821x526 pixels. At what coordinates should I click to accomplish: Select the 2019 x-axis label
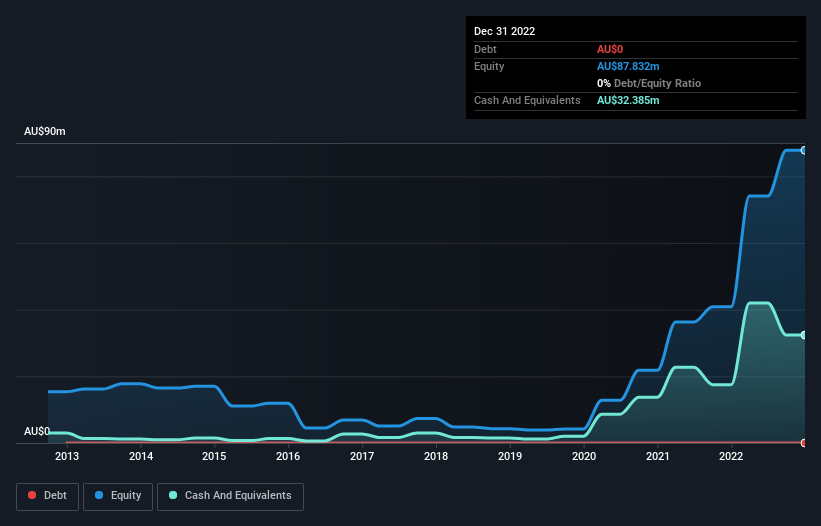point(509,456)
